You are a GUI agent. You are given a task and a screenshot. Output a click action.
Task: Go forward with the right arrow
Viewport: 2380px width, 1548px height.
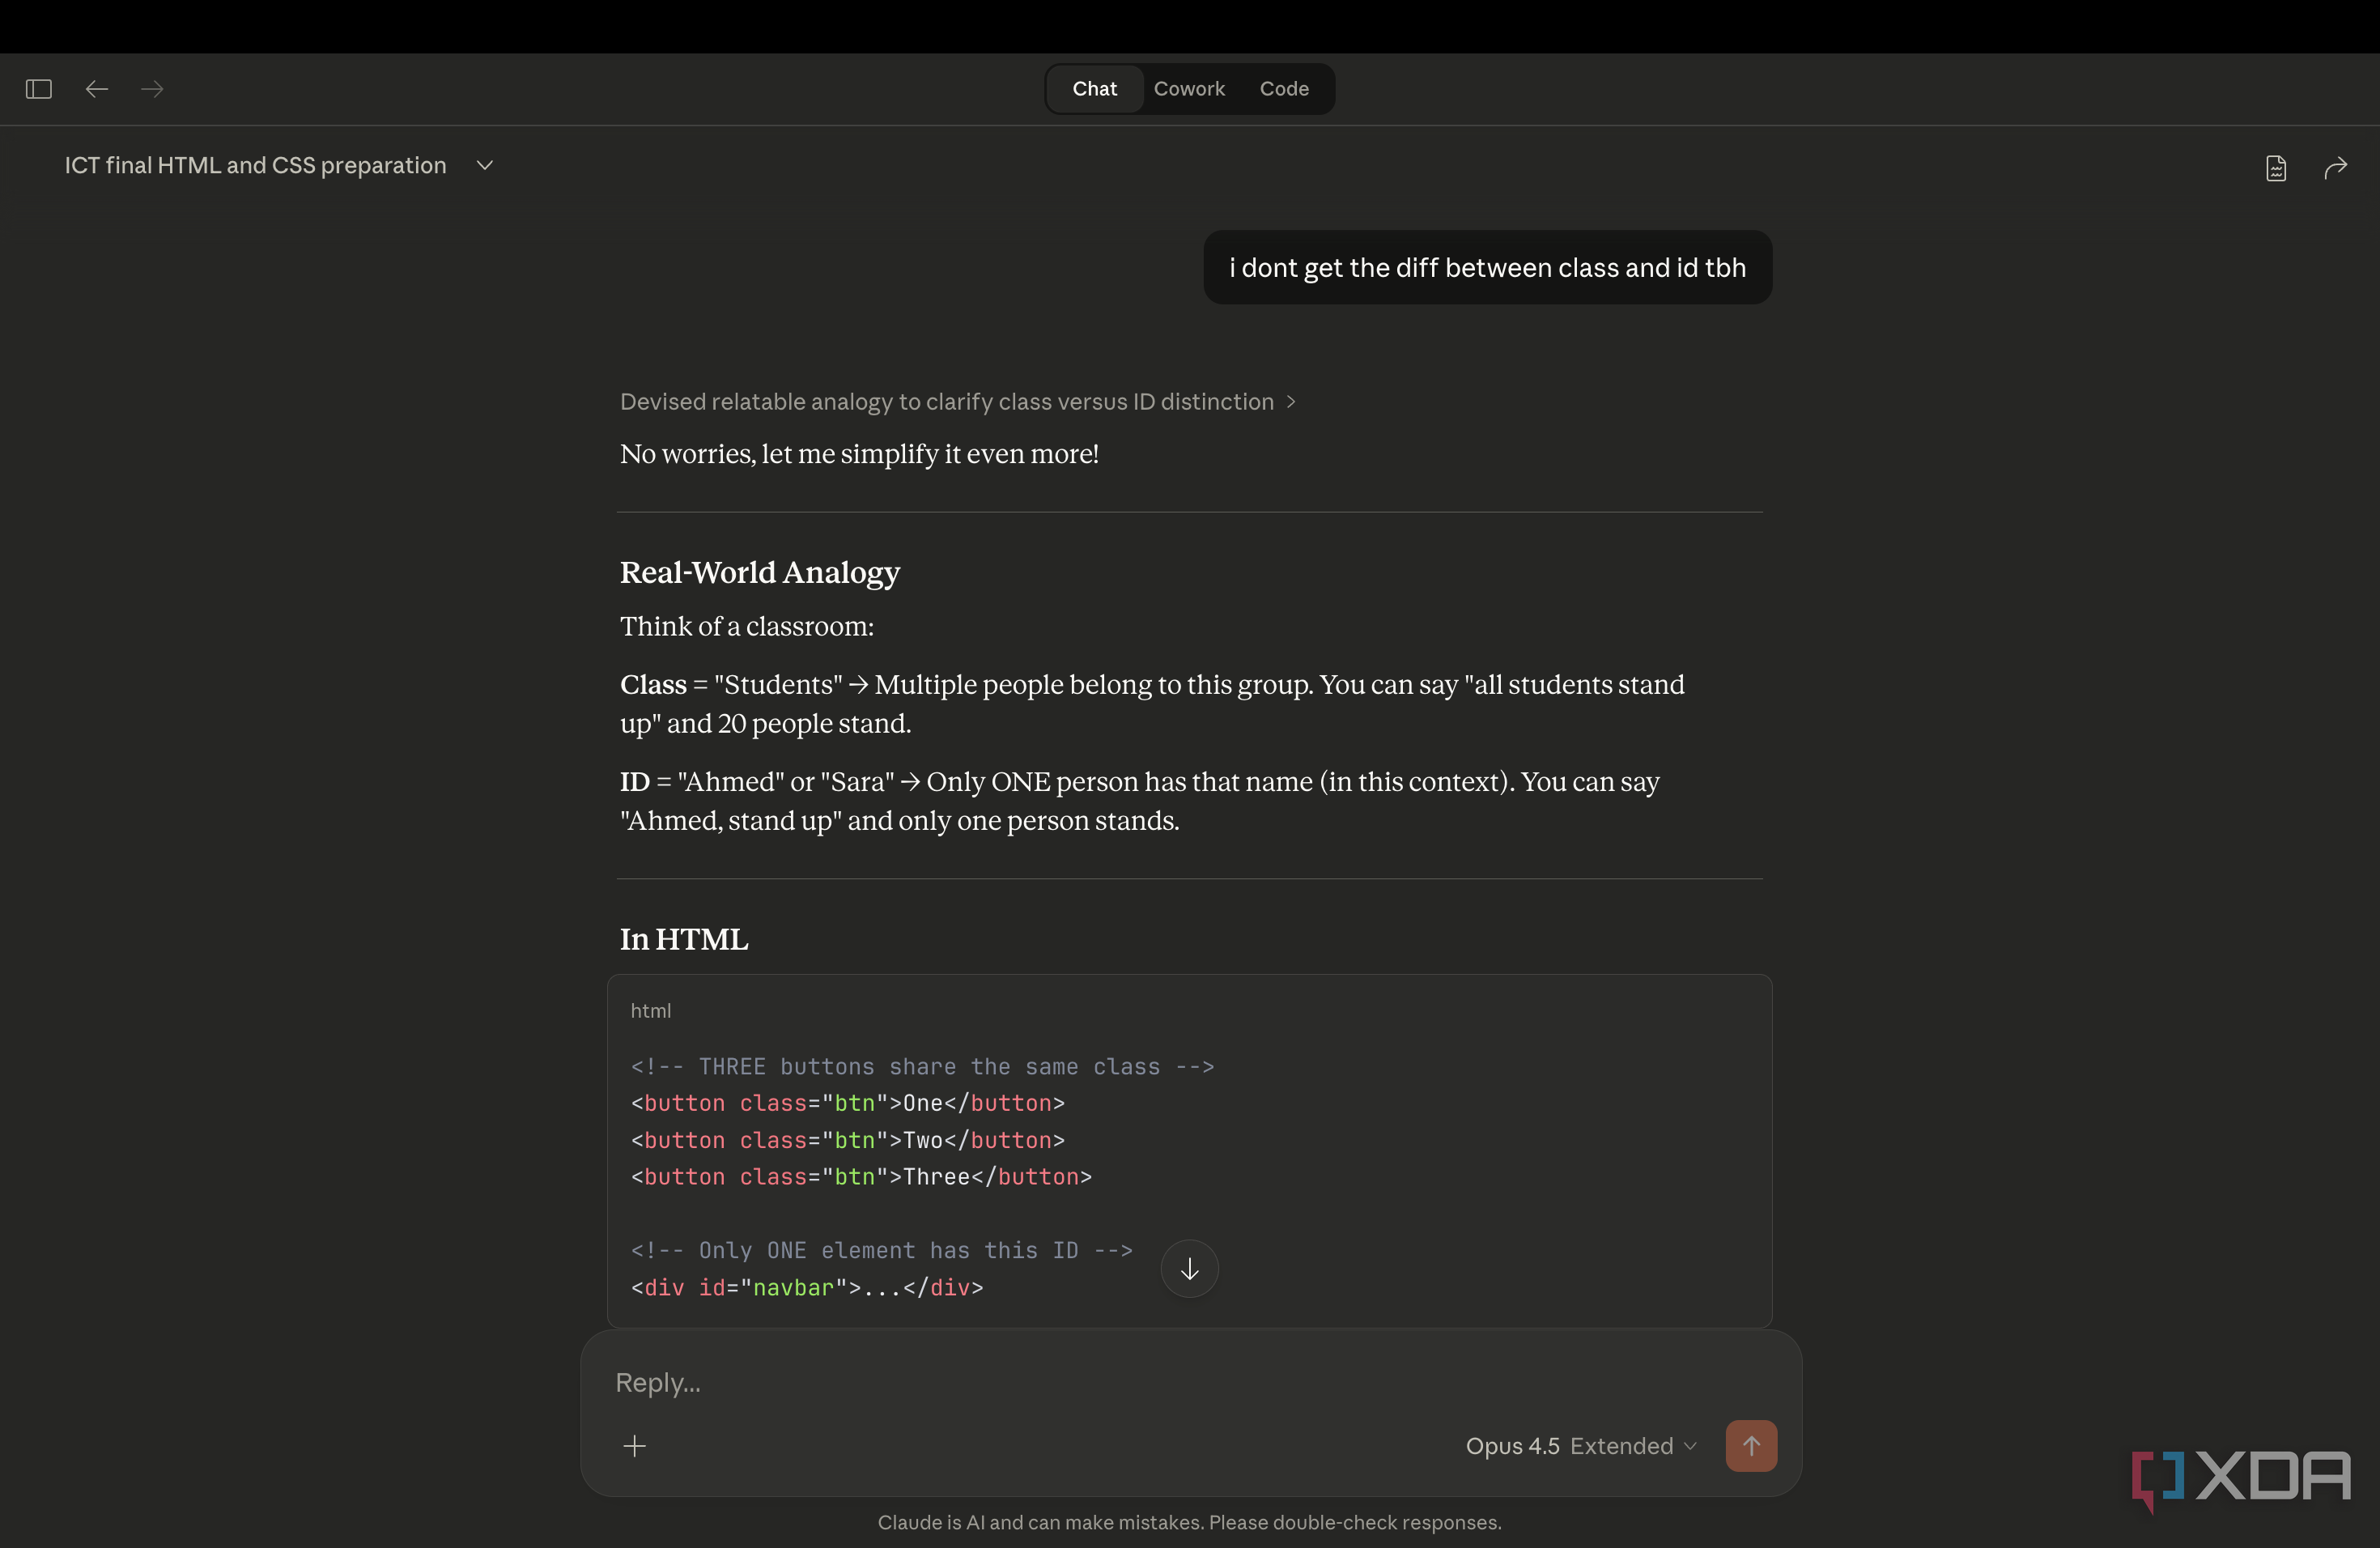tap(152, 89)
